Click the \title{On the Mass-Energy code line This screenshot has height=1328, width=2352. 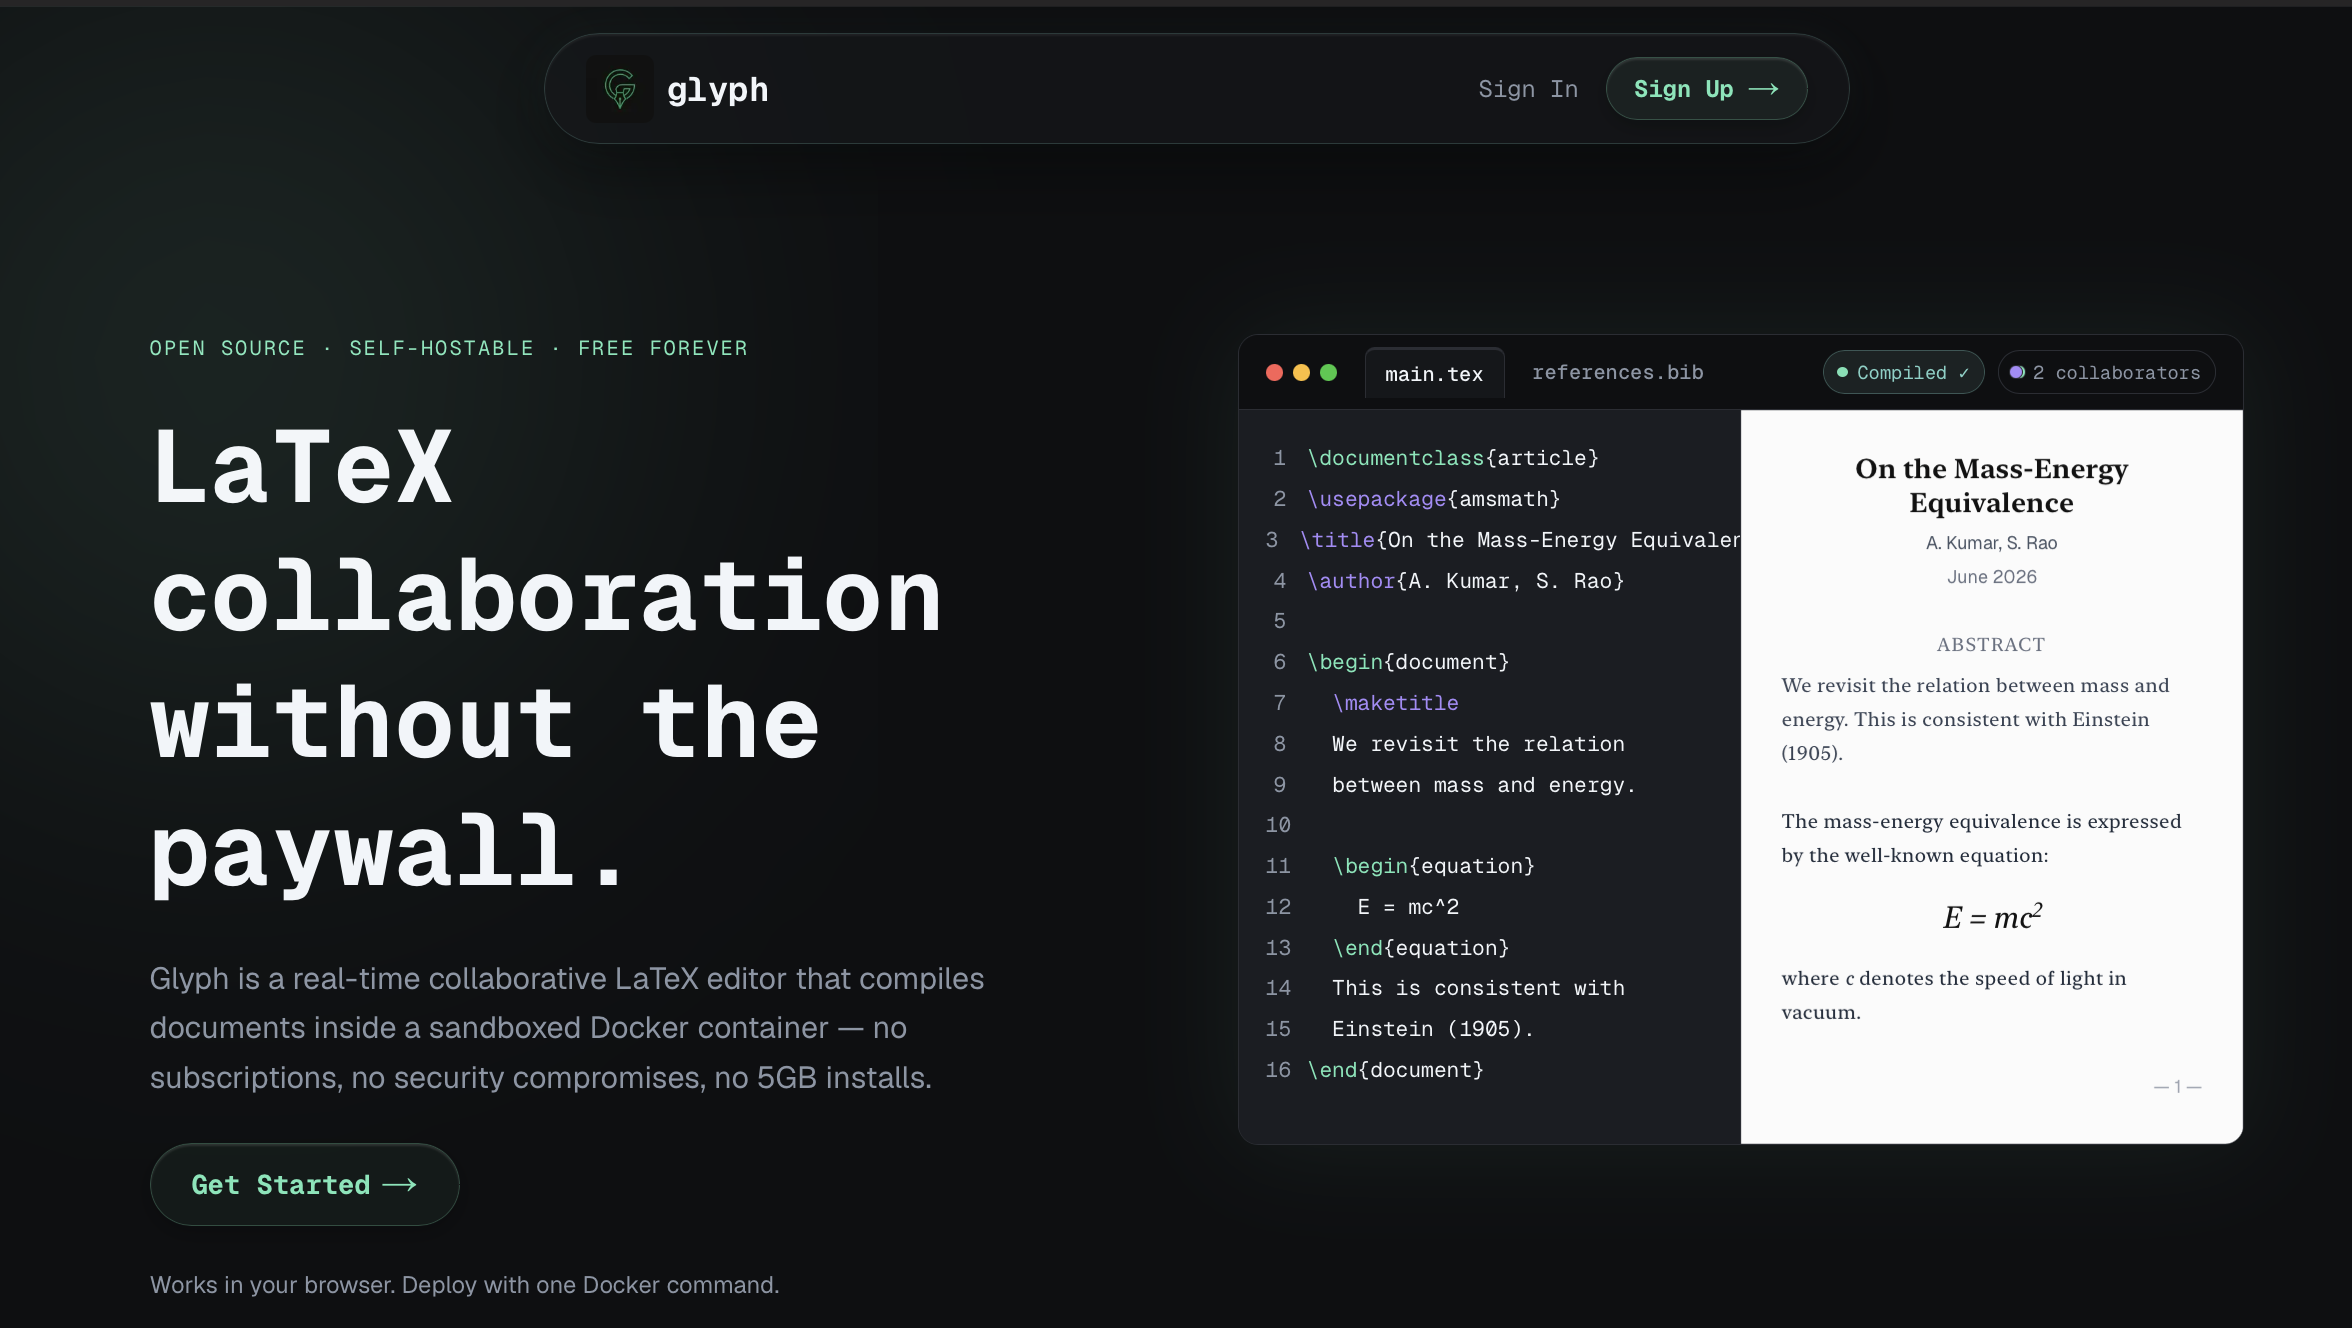1520,540
